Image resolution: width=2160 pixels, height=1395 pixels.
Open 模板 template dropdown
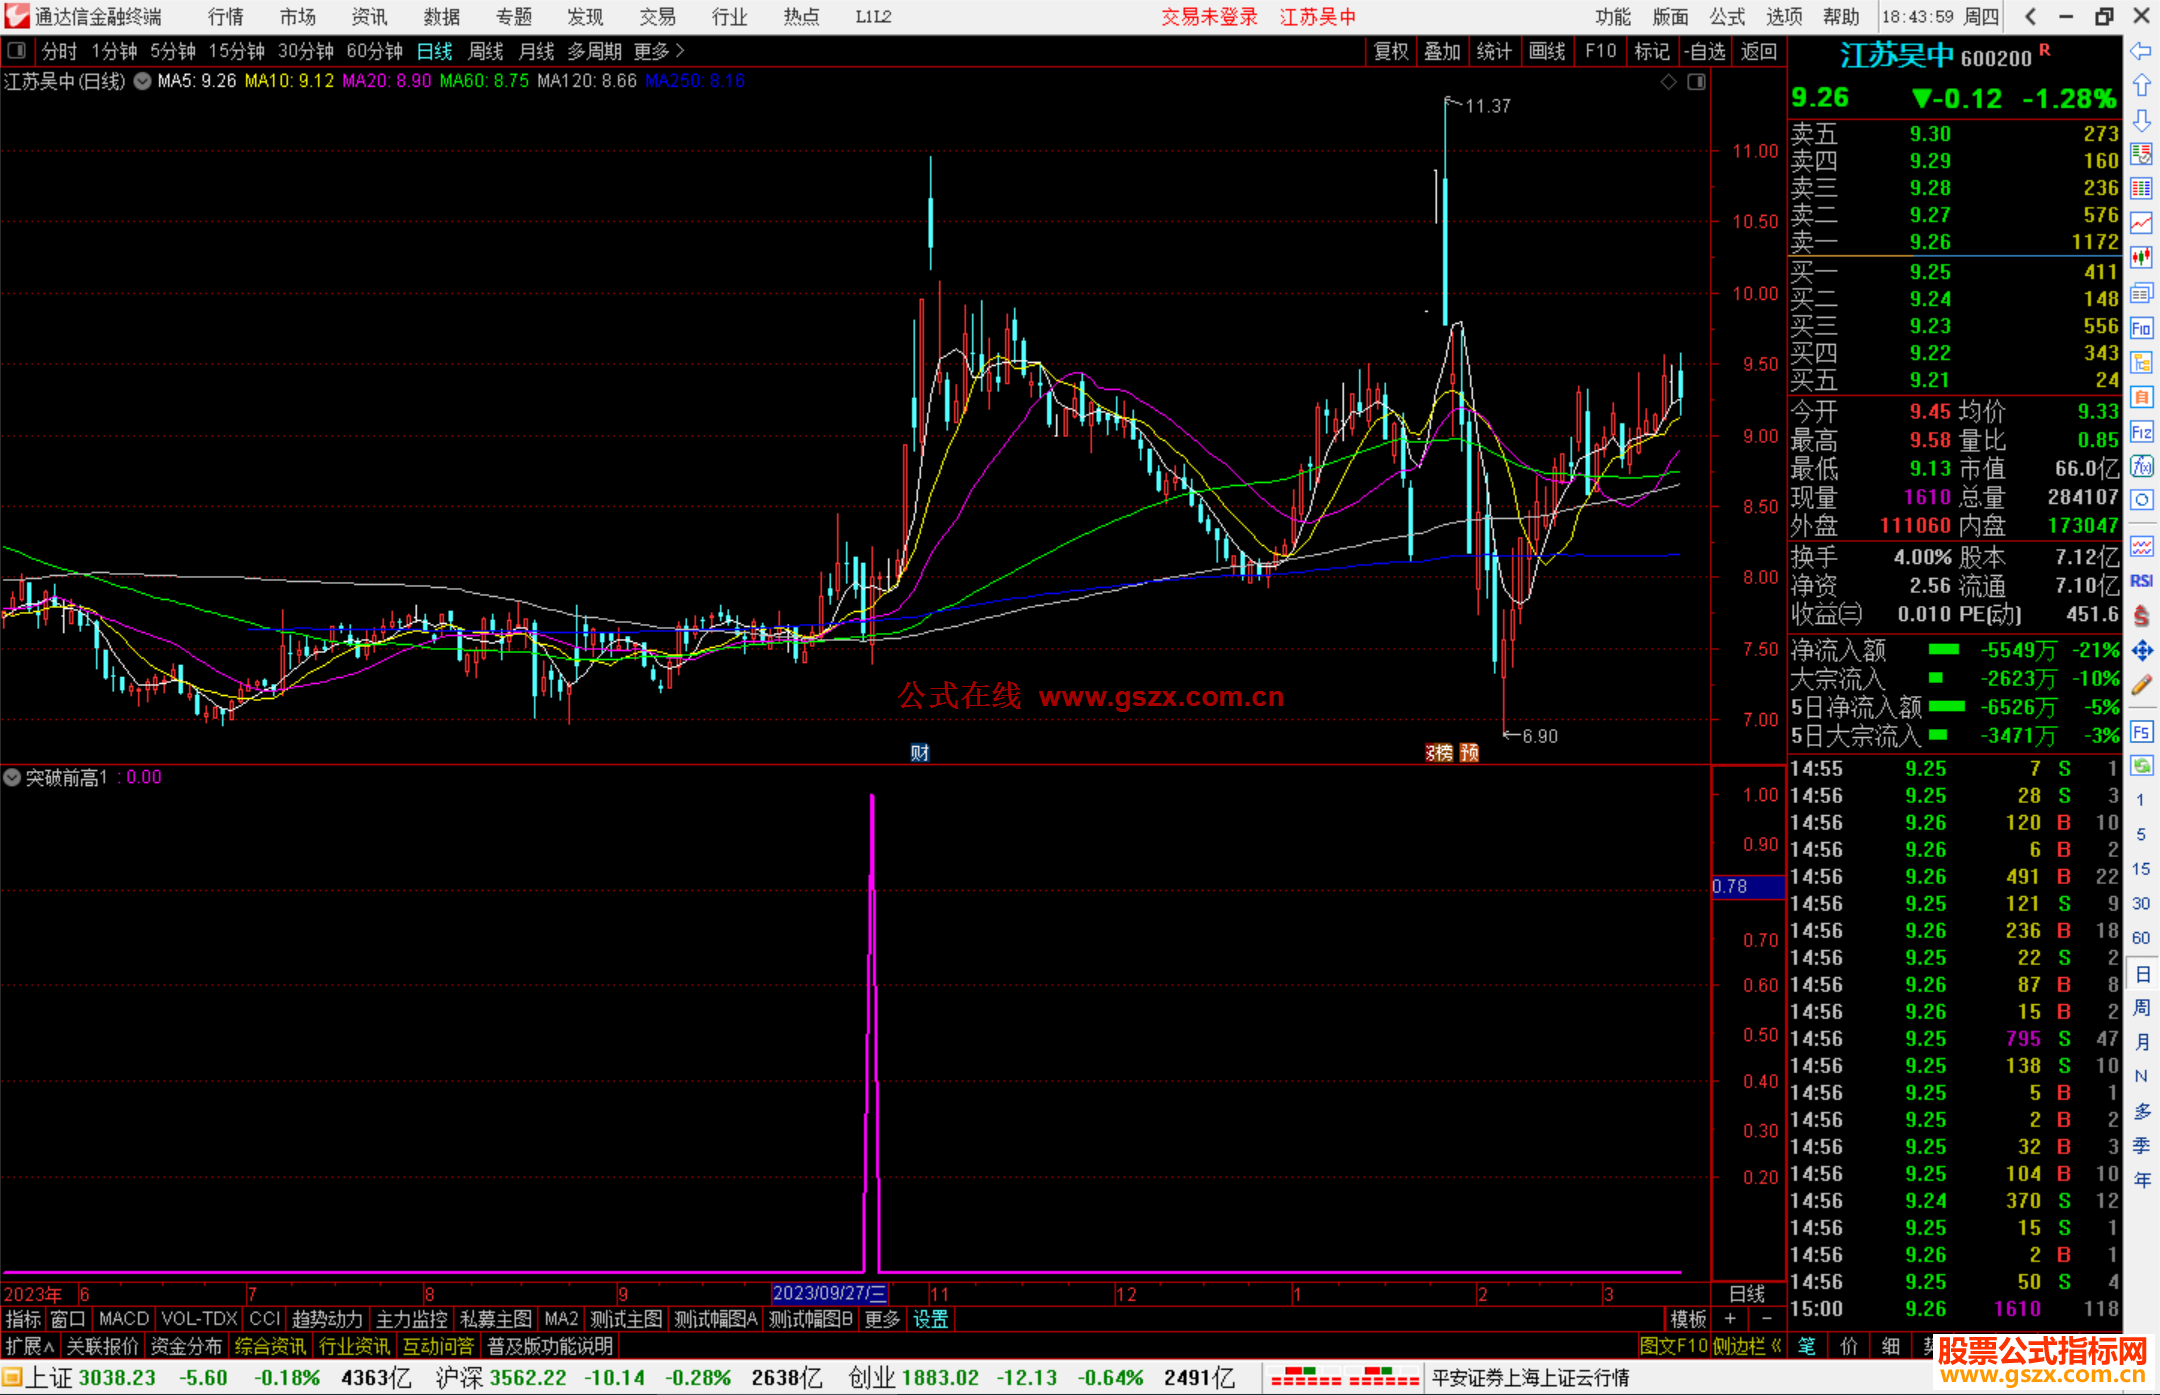click(x=1688, y=1319)
